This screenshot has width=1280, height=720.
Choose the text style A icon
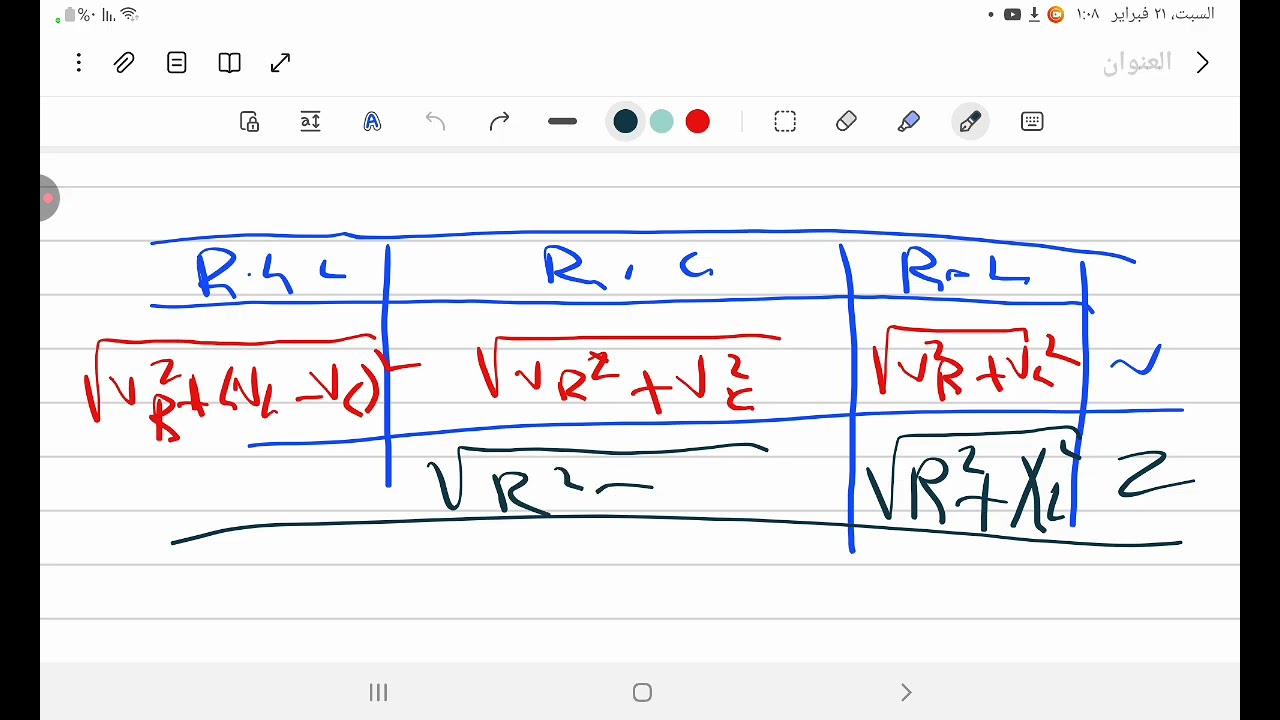(372, 122)
